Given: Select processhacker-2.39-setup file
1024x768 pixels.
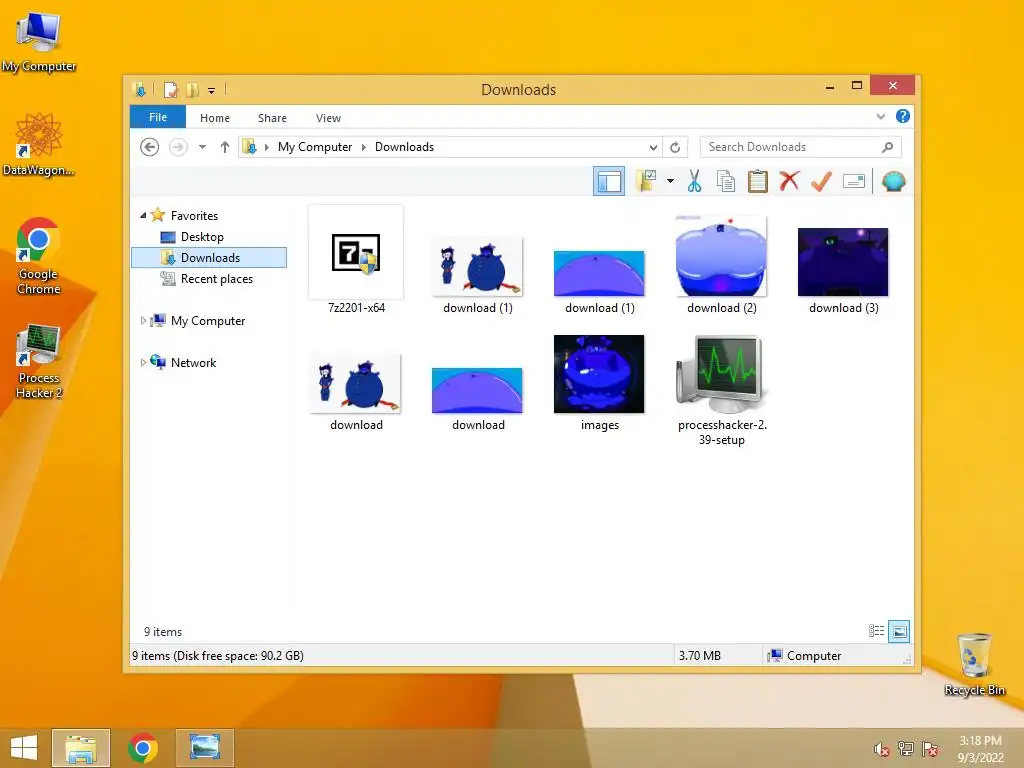Looking at the screenshot, I should tap(722, 391).
